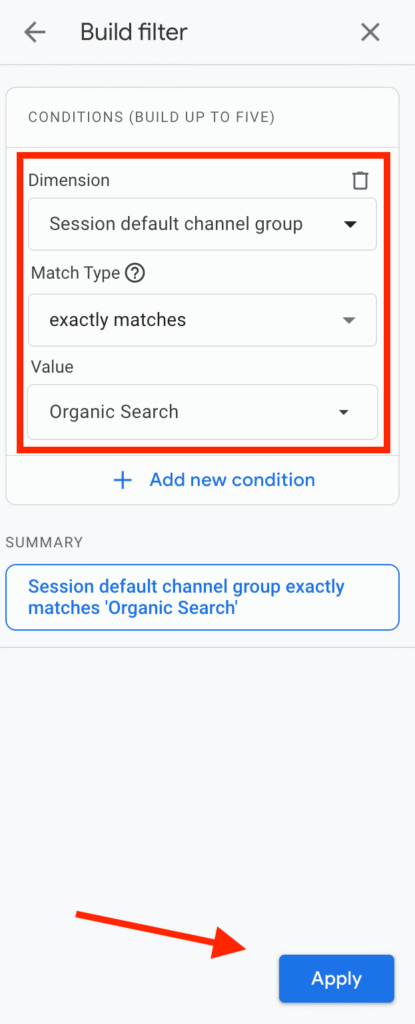Open the exactly matches dropdown arrow

coord(350,320)
